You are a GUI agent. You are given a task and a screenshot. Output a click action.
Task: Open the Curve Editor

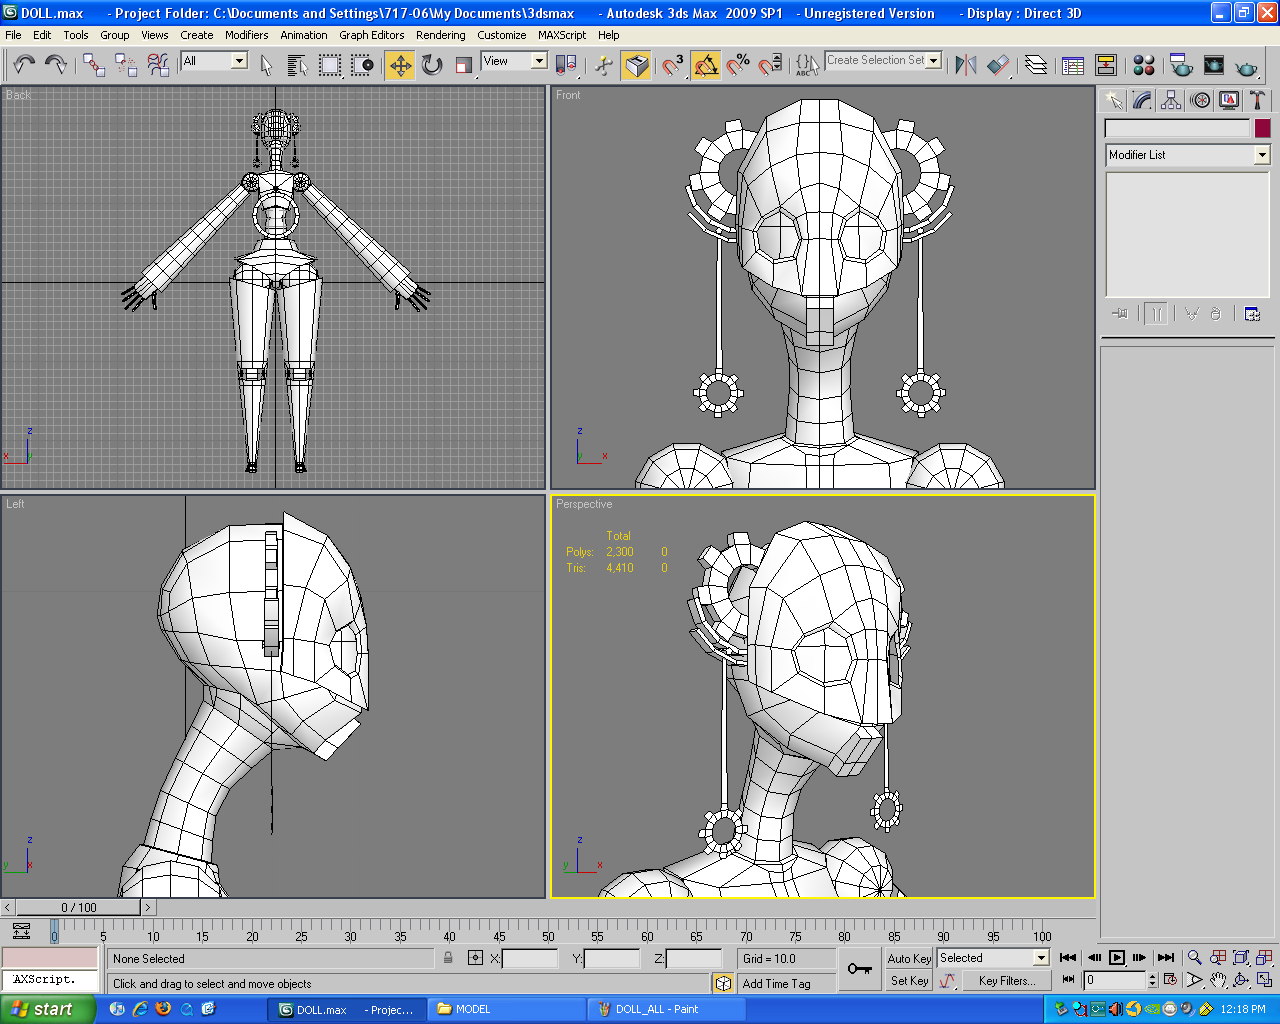coord(1073,65)
